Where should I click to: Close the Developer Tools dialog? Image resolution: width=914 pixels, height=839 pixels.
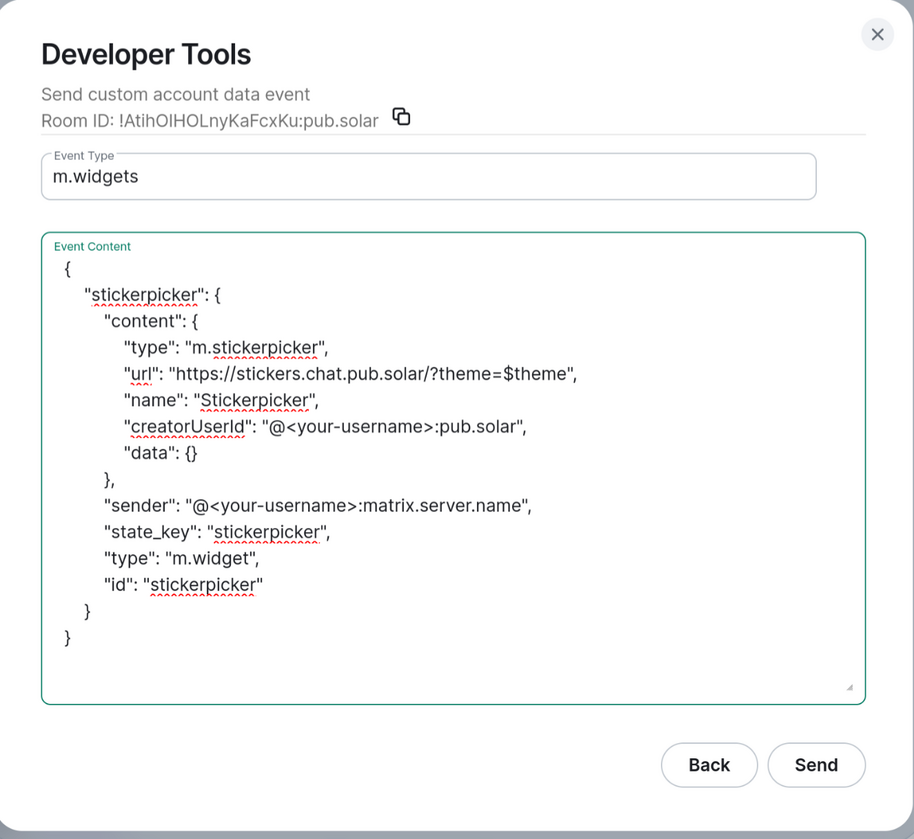[877, 34]
